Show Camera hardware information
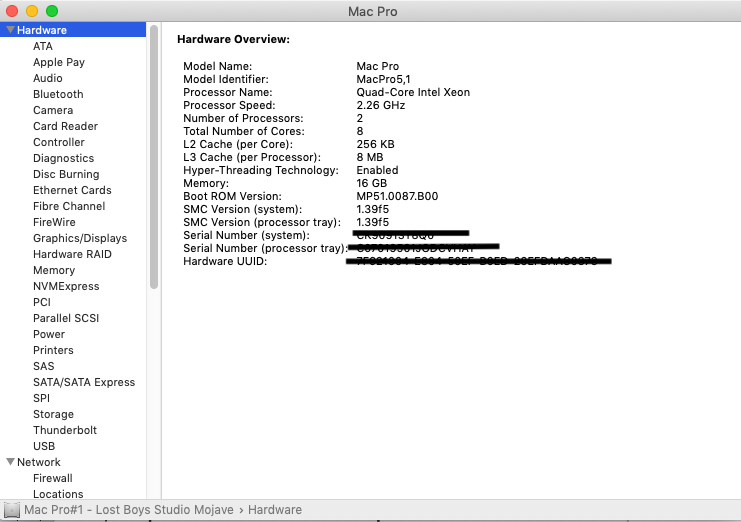741x522 pixels. coord(53,110)
